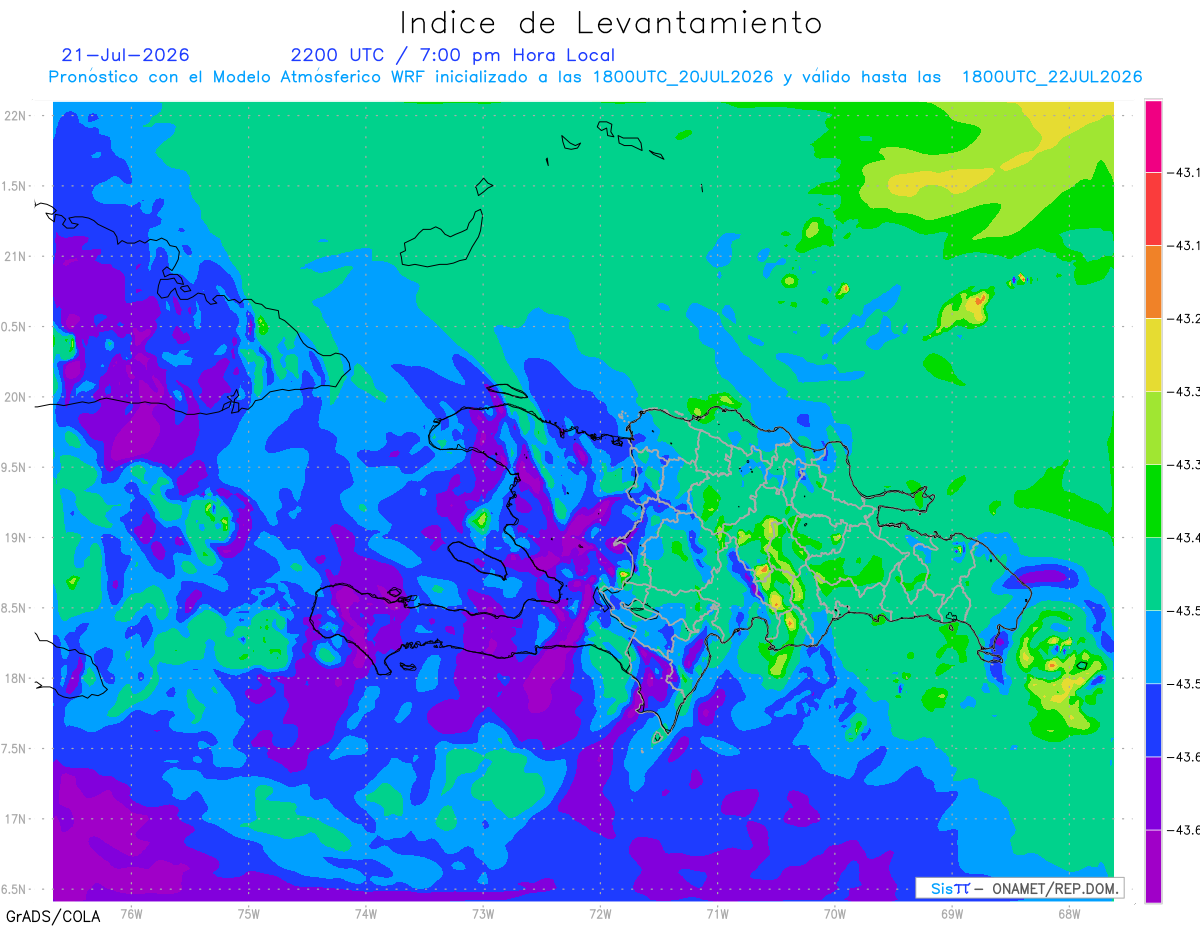Pick the bottom purple legend color segment
Image resolution: width=1200 pixels, height=927 pixels.
(1153, 866)
